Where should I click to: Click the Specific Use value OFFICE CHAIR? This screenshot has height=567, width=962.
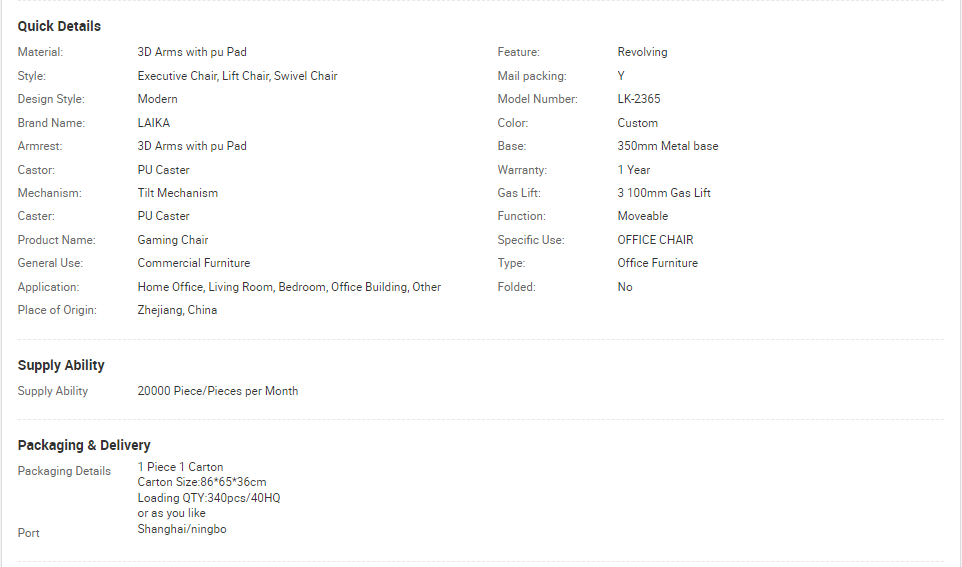tap(655, 240)
